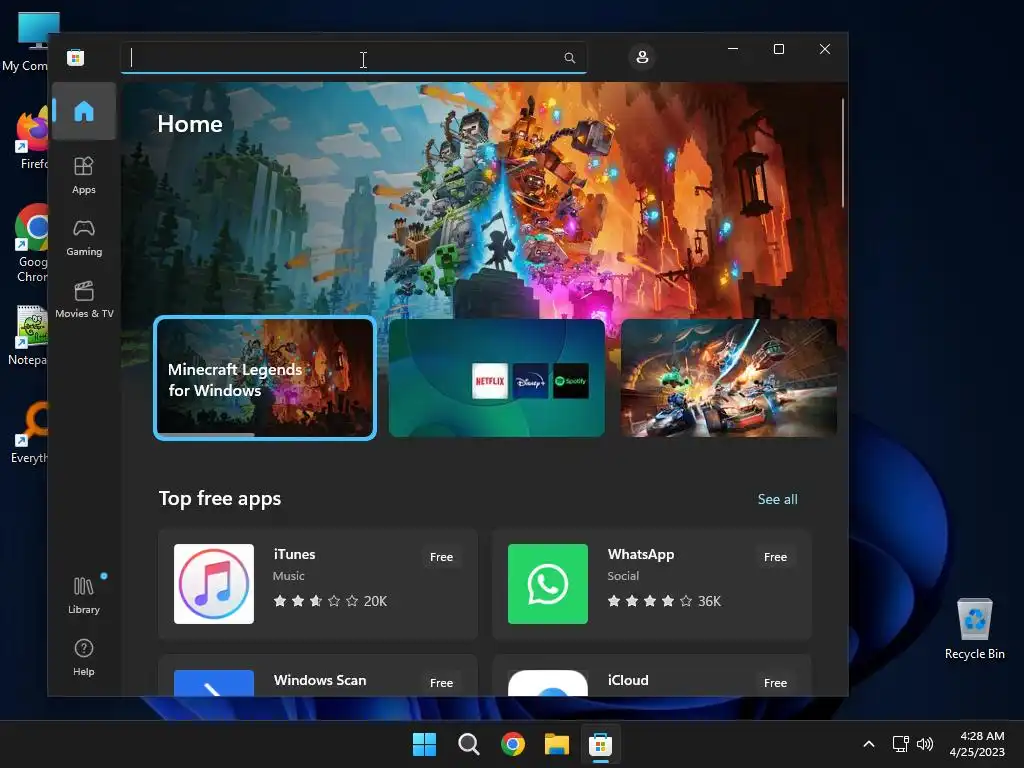This screenshot has height=768, width=1024.
Task: Click the Free button for WhatsApp
Action: tap(775, 557)
